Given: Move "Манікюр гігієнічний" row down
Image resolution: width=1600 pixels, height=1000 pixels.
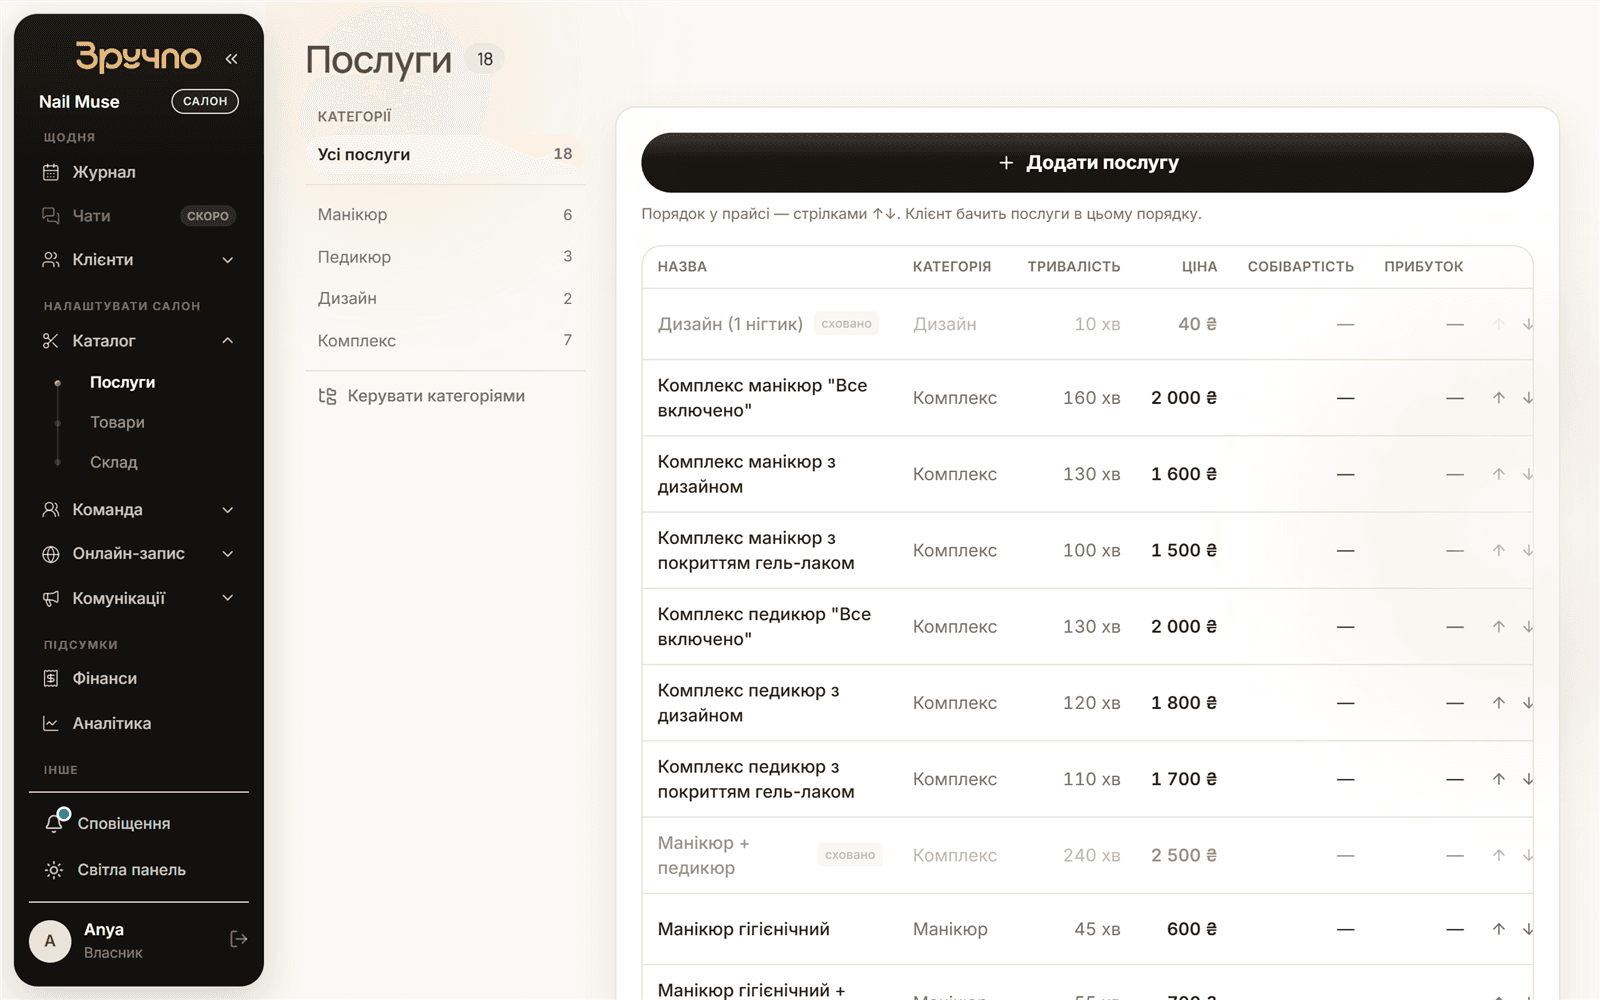Looking at the screenshot, I should 1528,929.
